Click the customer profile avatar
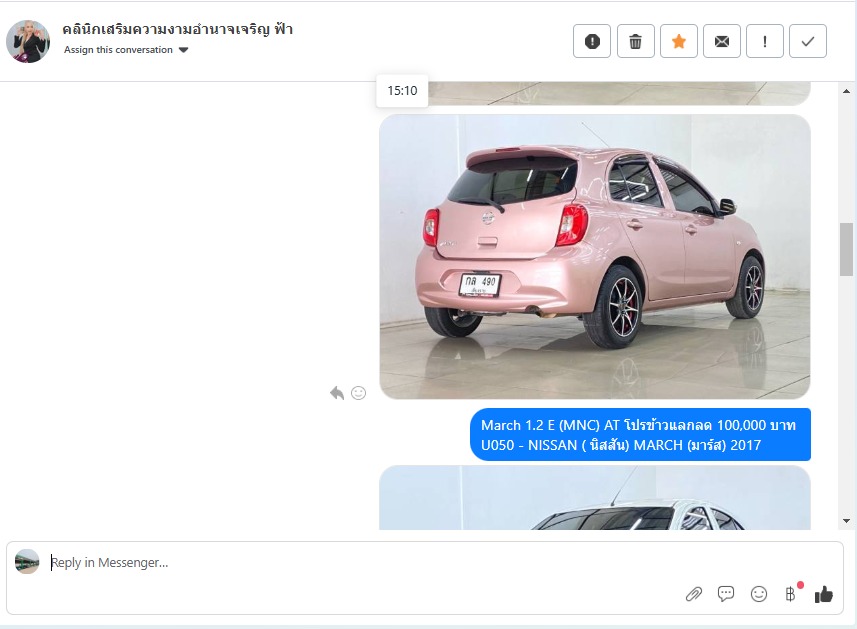 pos(28,41)
